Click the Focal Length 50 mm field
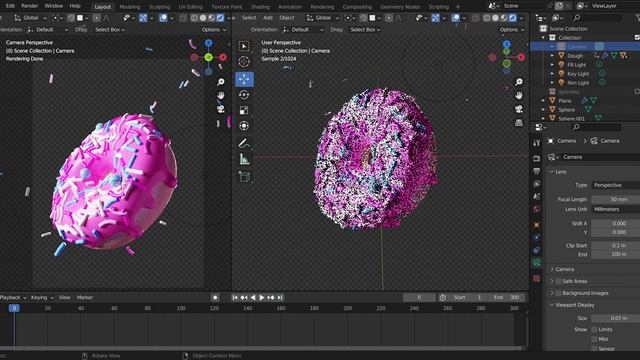This screenshot has width=640, height=360. 616,199
